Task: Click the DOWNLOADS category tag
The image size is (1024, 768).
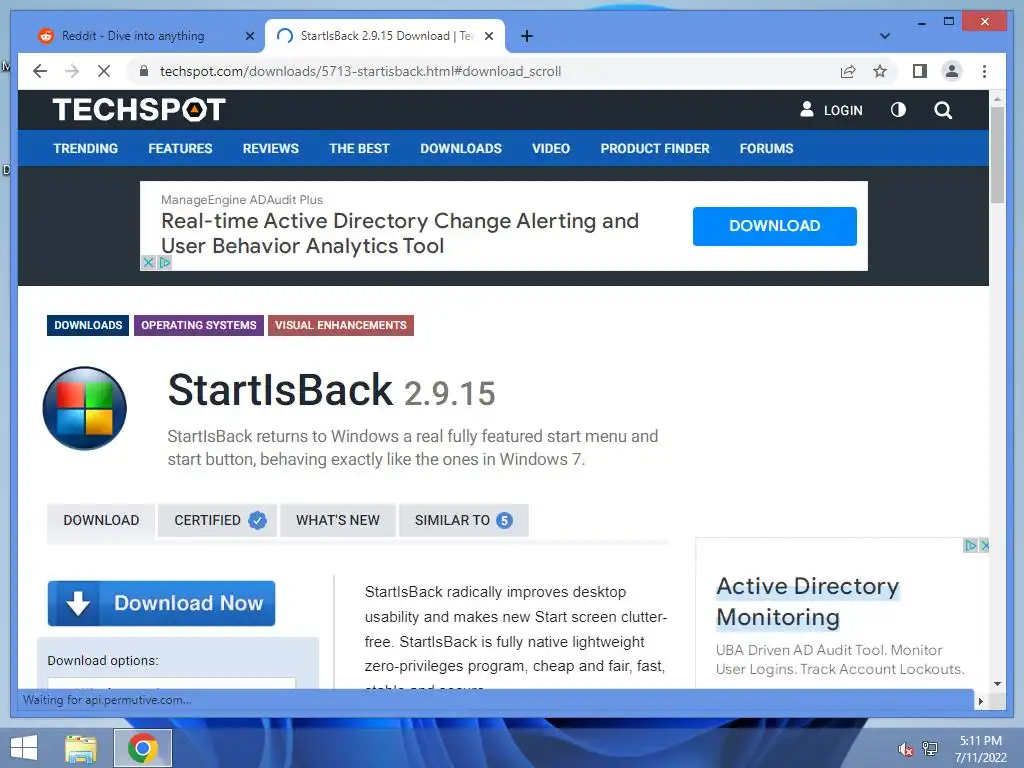Action: (88, 325)
